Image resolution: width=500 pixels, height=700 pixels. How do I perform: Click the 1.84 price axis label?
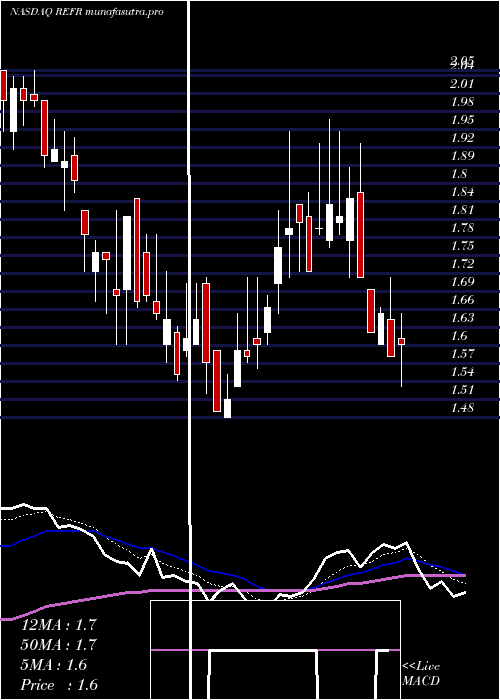click(462, 192)
